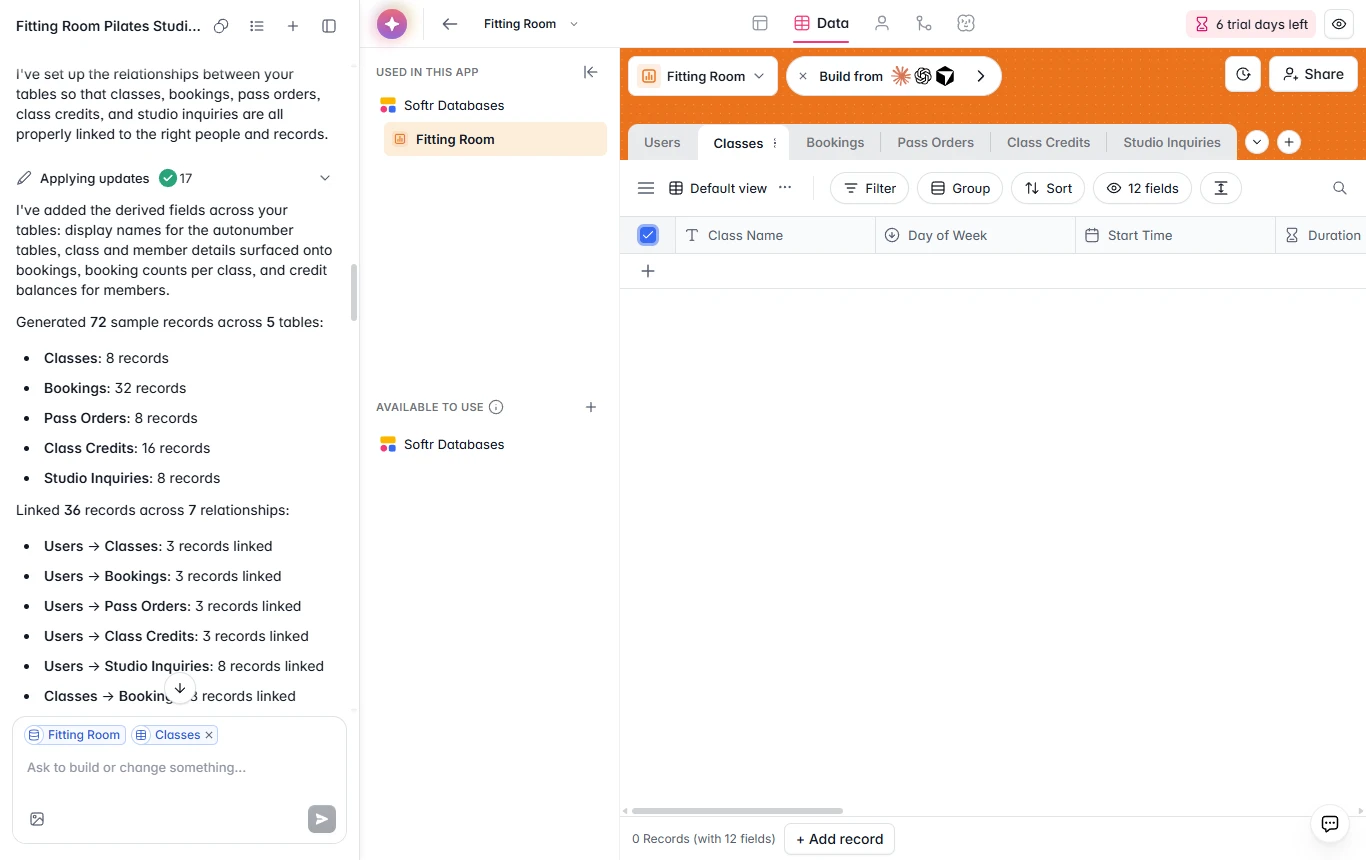Switch to the Bookings table tab

point(835,142)
